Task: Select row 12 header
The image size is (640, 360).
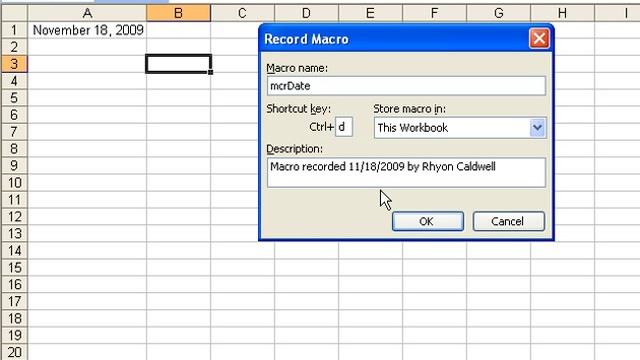Action: (14, 216)
